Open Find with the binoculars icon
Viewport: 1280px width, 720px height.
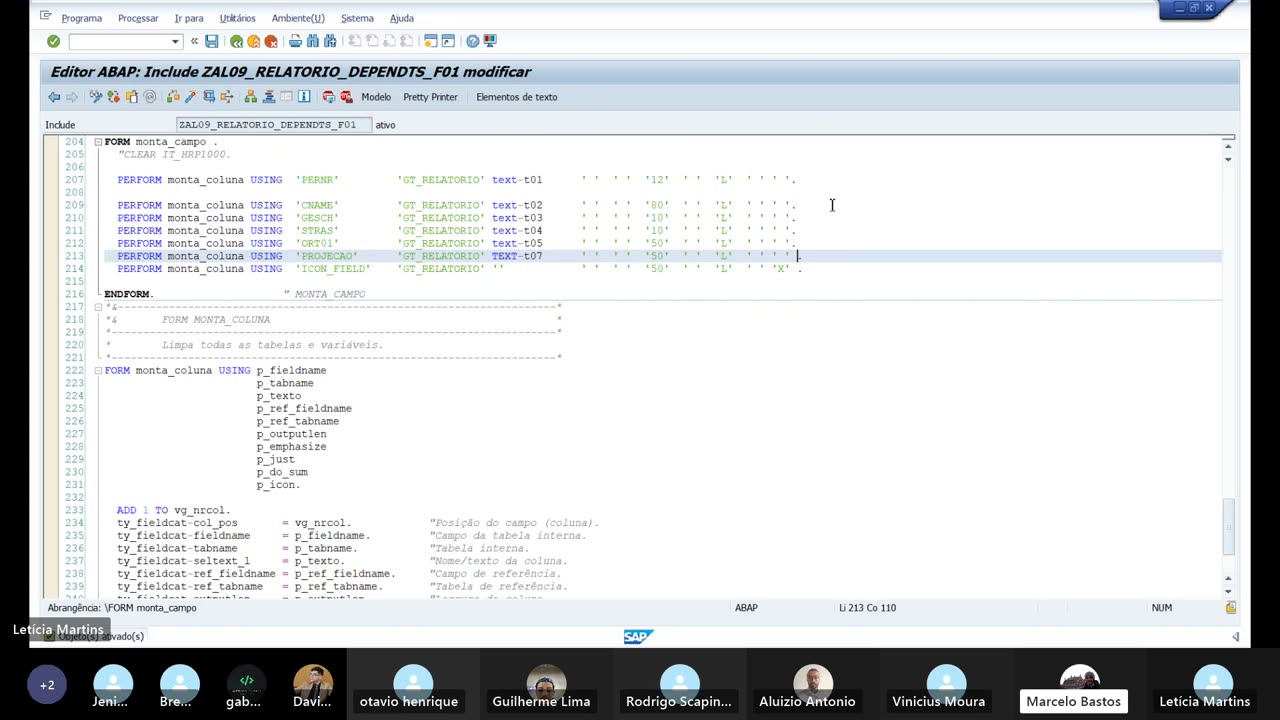pos(313,41)
